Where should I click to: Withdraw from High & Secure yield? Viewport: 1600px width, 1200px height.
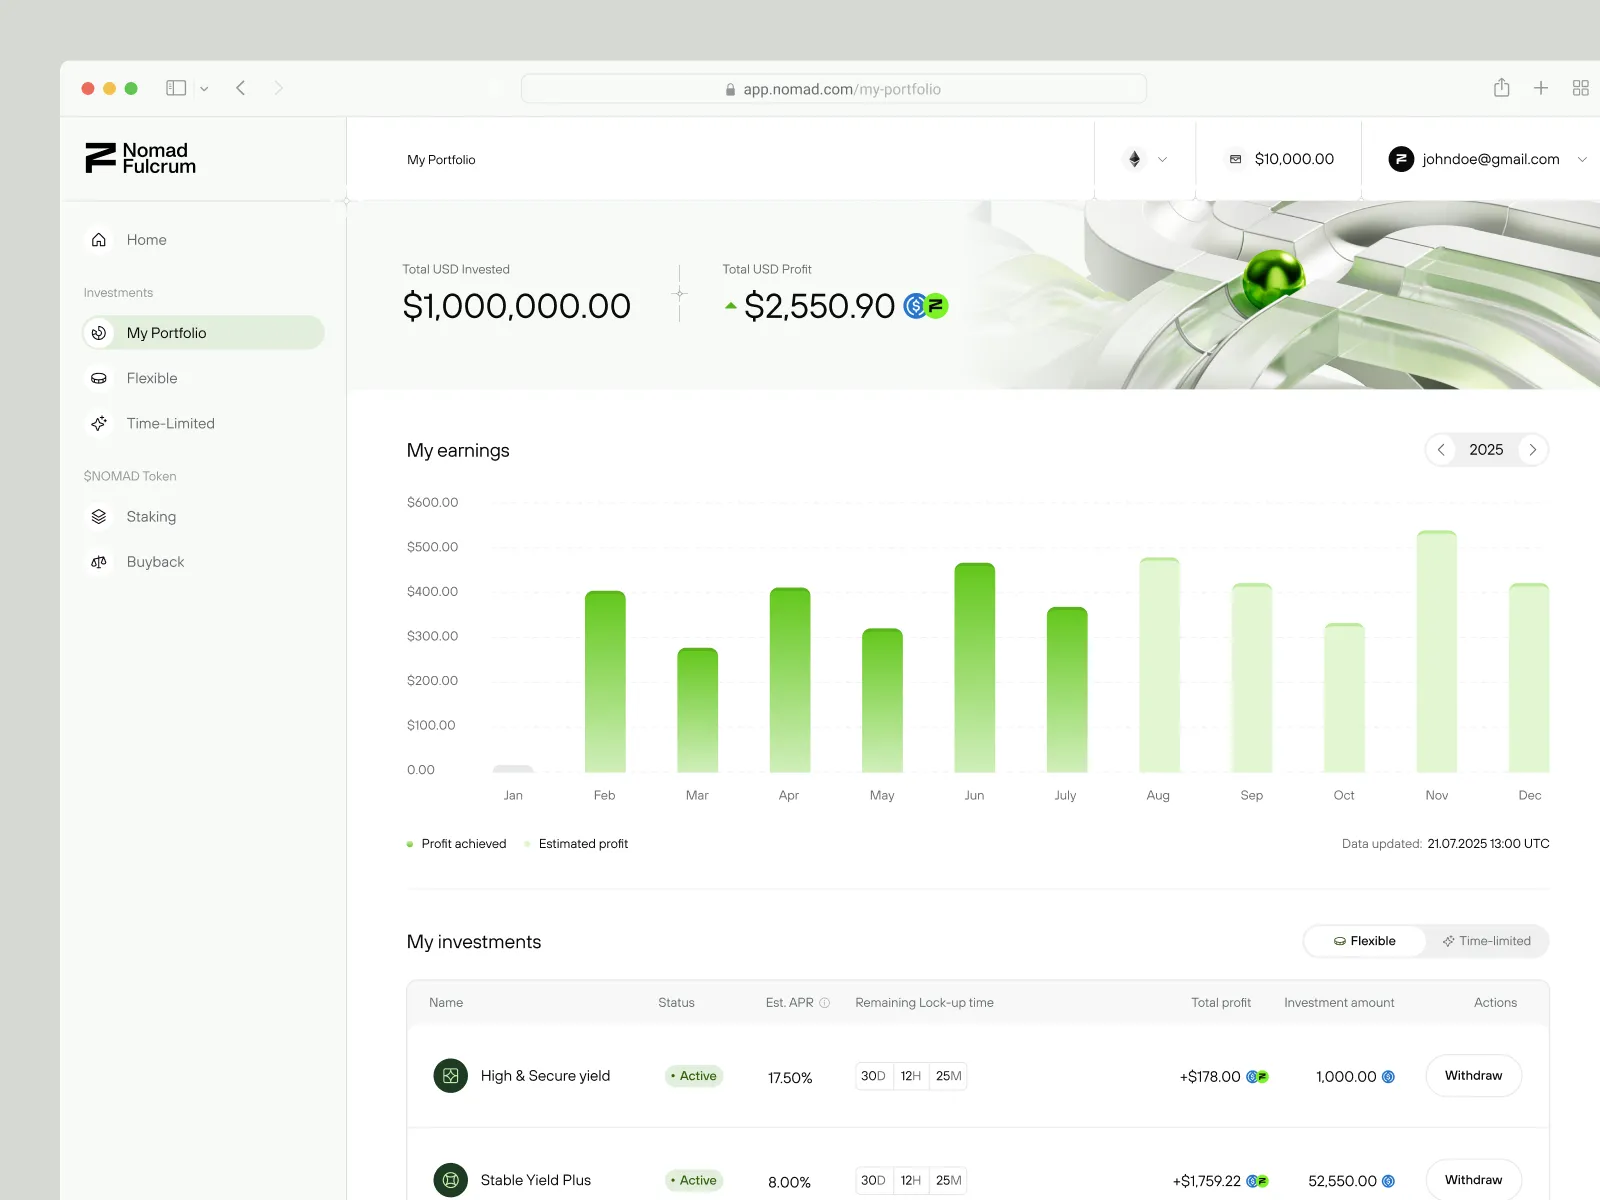(1473, 1076)
